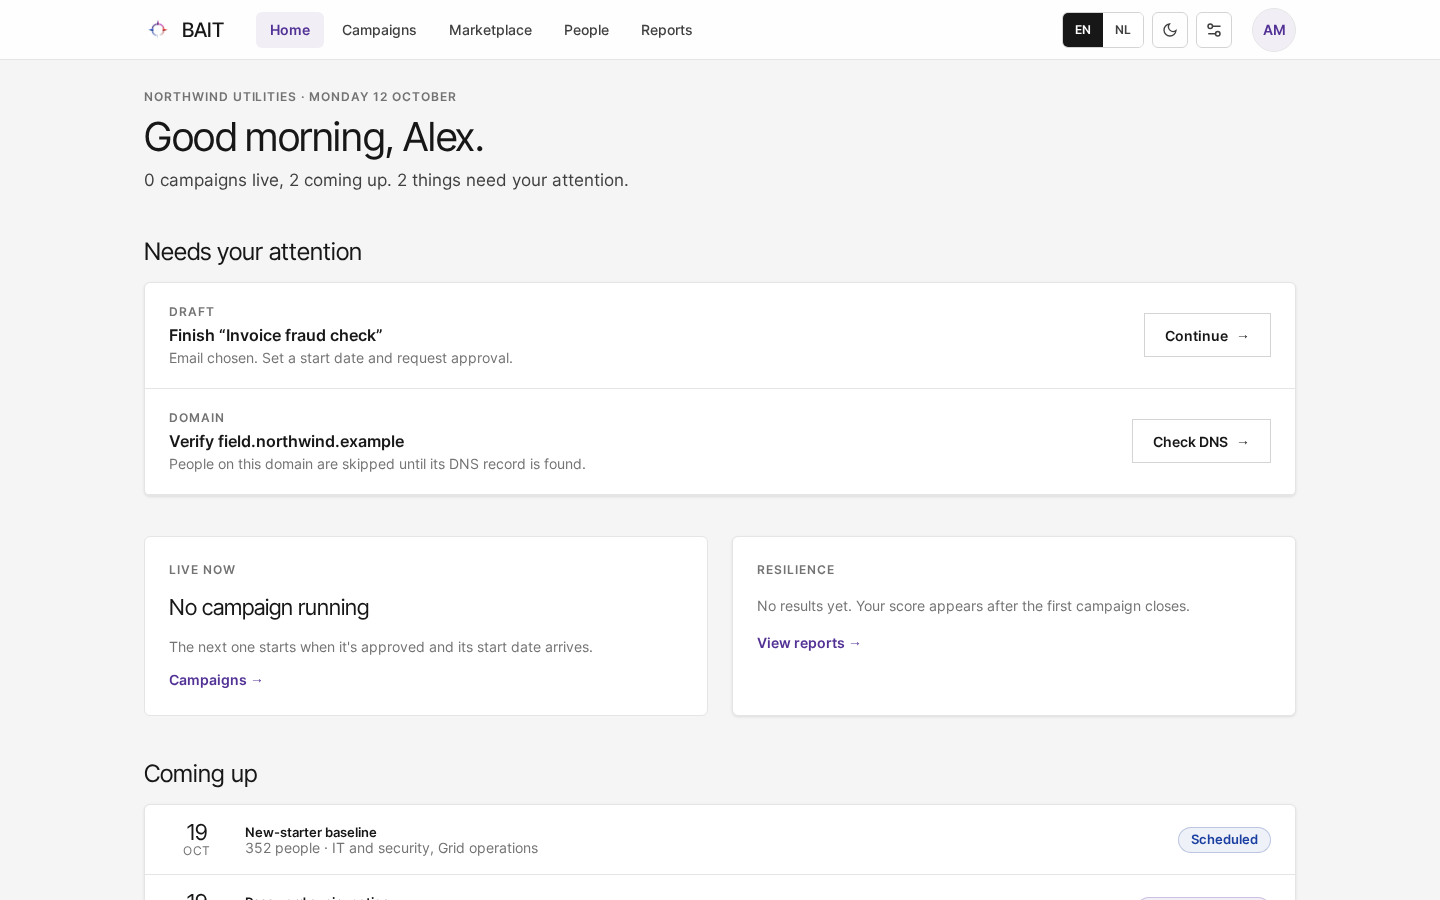Select the "Finish Invoice fraud check" title

[276, 335]
